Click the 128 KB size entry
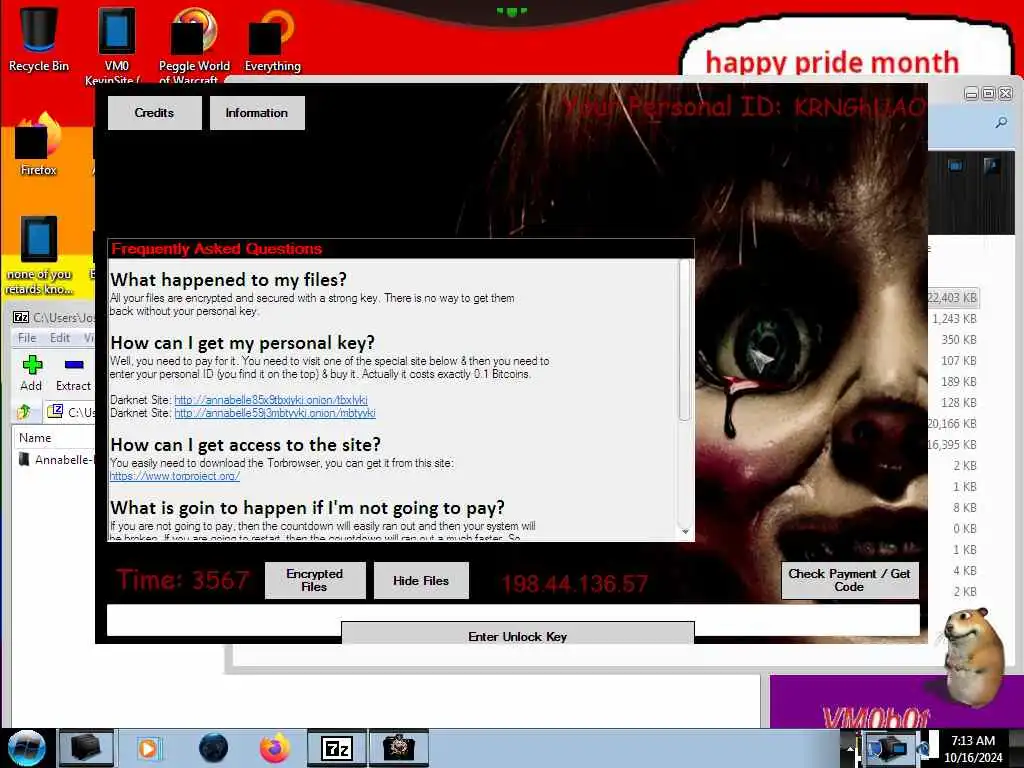1024x768 pixels. 959,402
